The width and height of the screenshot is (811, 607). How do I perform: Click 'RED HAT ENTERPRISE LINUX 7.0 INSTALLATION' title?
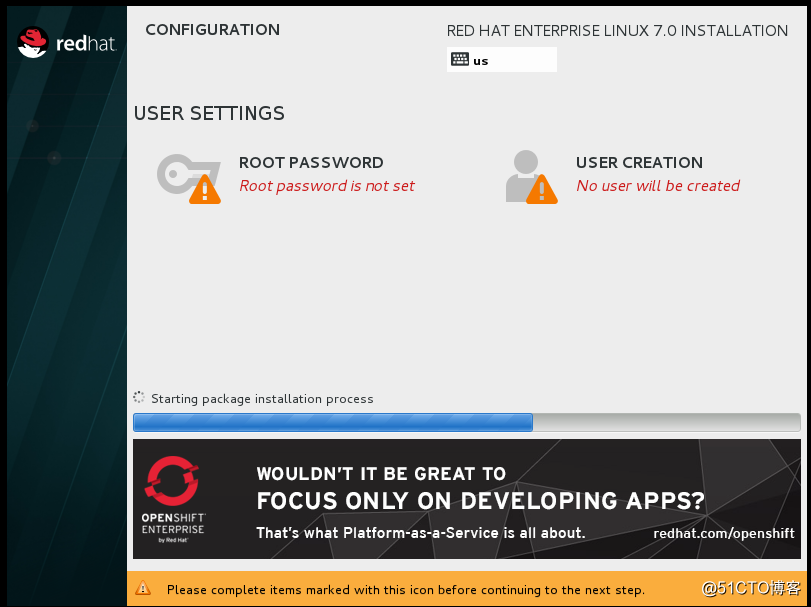[x=617, y=31]
